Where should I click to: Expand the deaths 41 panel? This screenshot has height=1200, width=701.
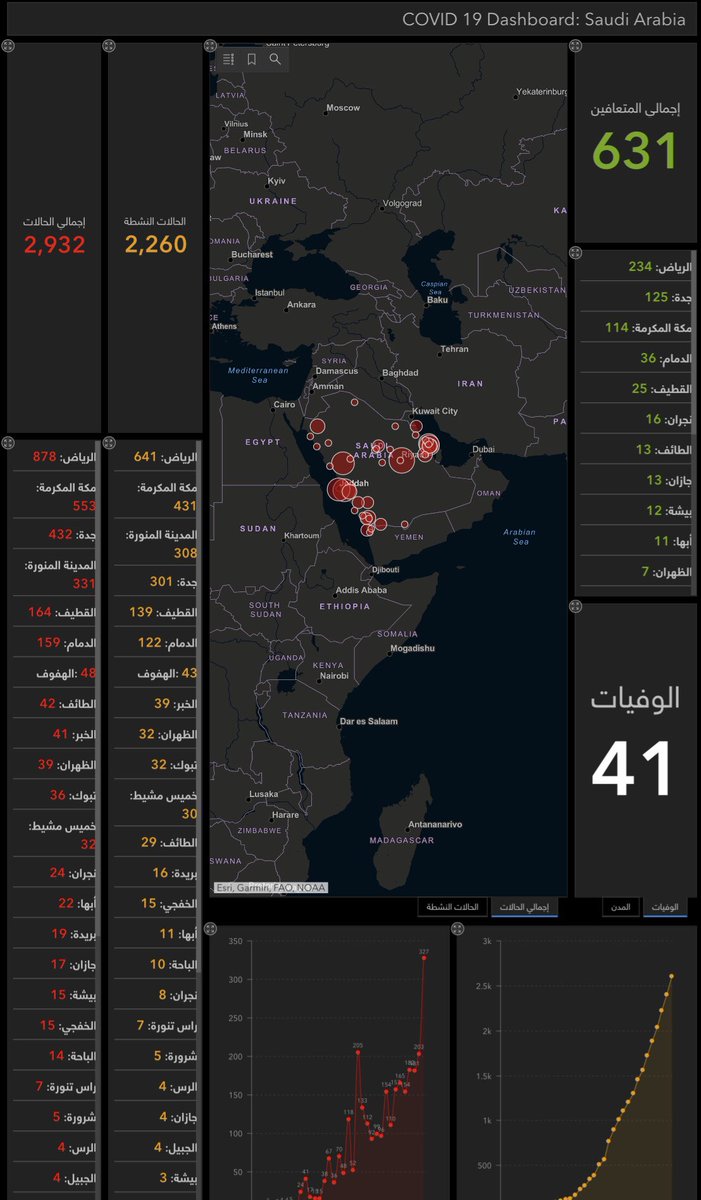pyautogui.click(x=576, y=606)
